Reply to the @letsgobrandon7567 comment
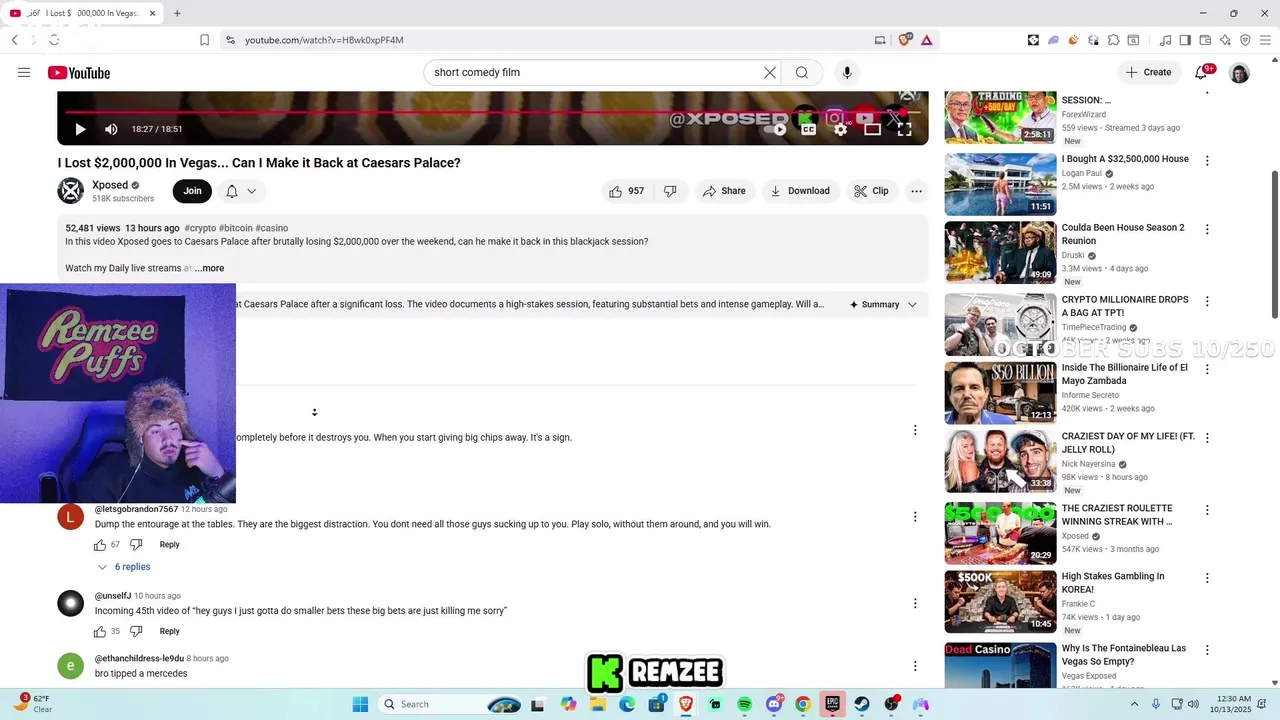1280x720 pixels. point(170,545)
